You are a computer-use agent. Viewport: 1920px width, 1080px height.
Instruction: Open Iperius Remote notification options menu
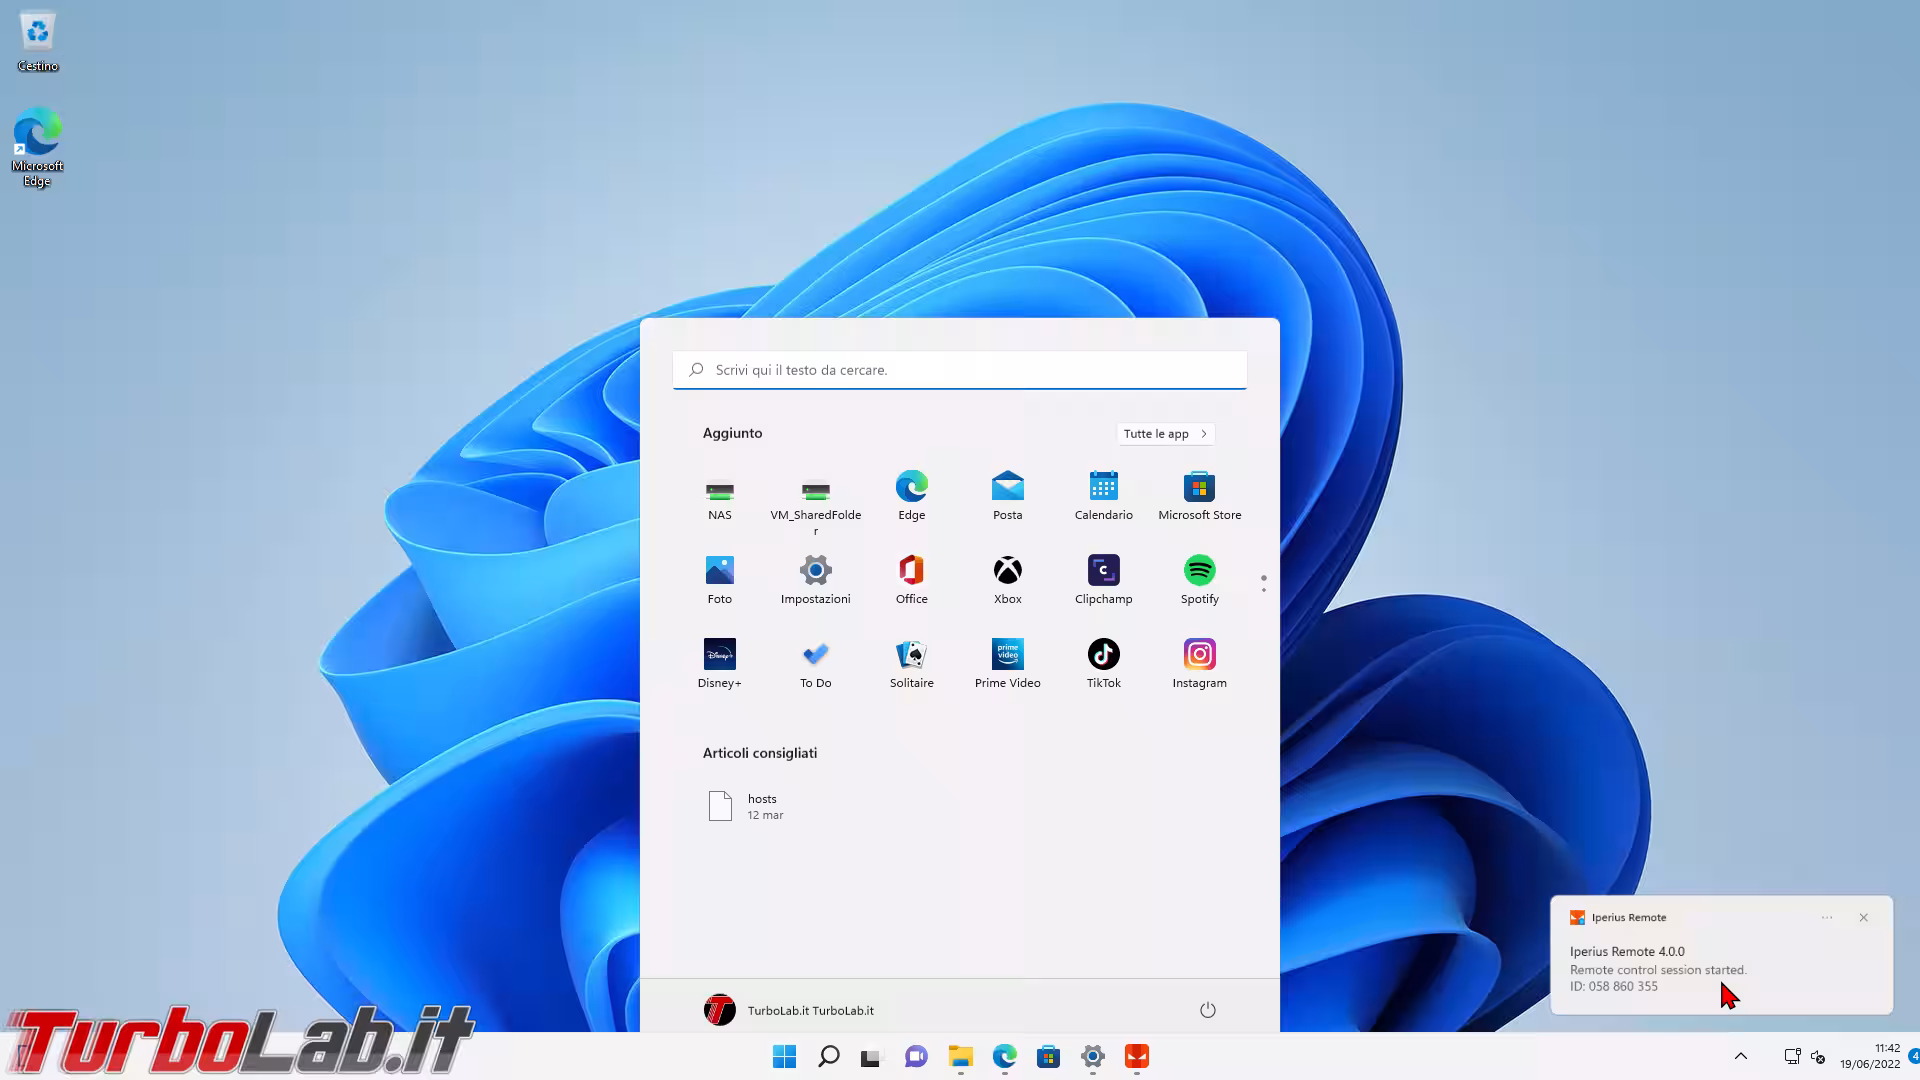(x=1827, y=918)
